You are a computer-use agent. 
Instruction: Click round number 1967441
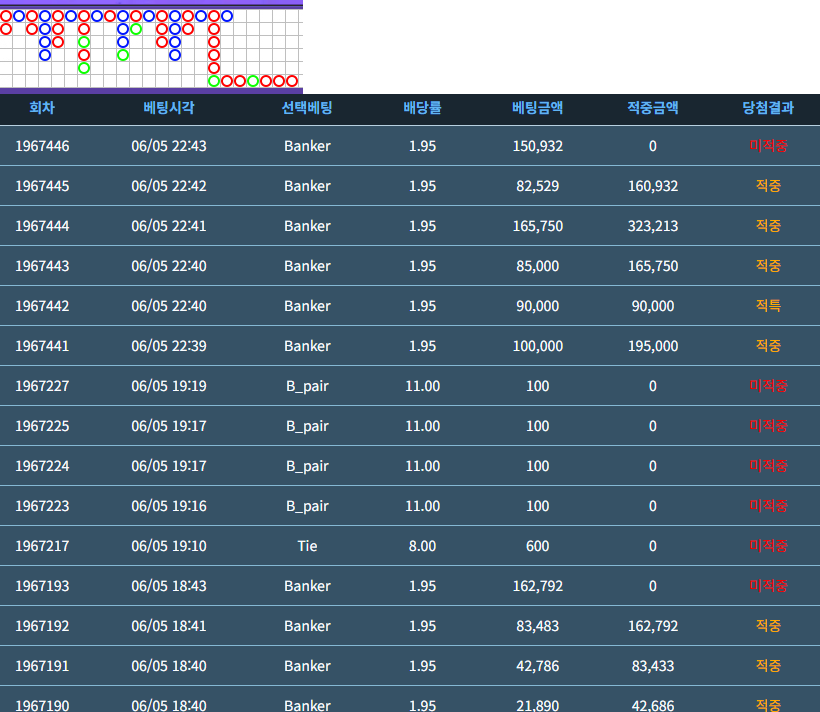[x=42, y=346]
